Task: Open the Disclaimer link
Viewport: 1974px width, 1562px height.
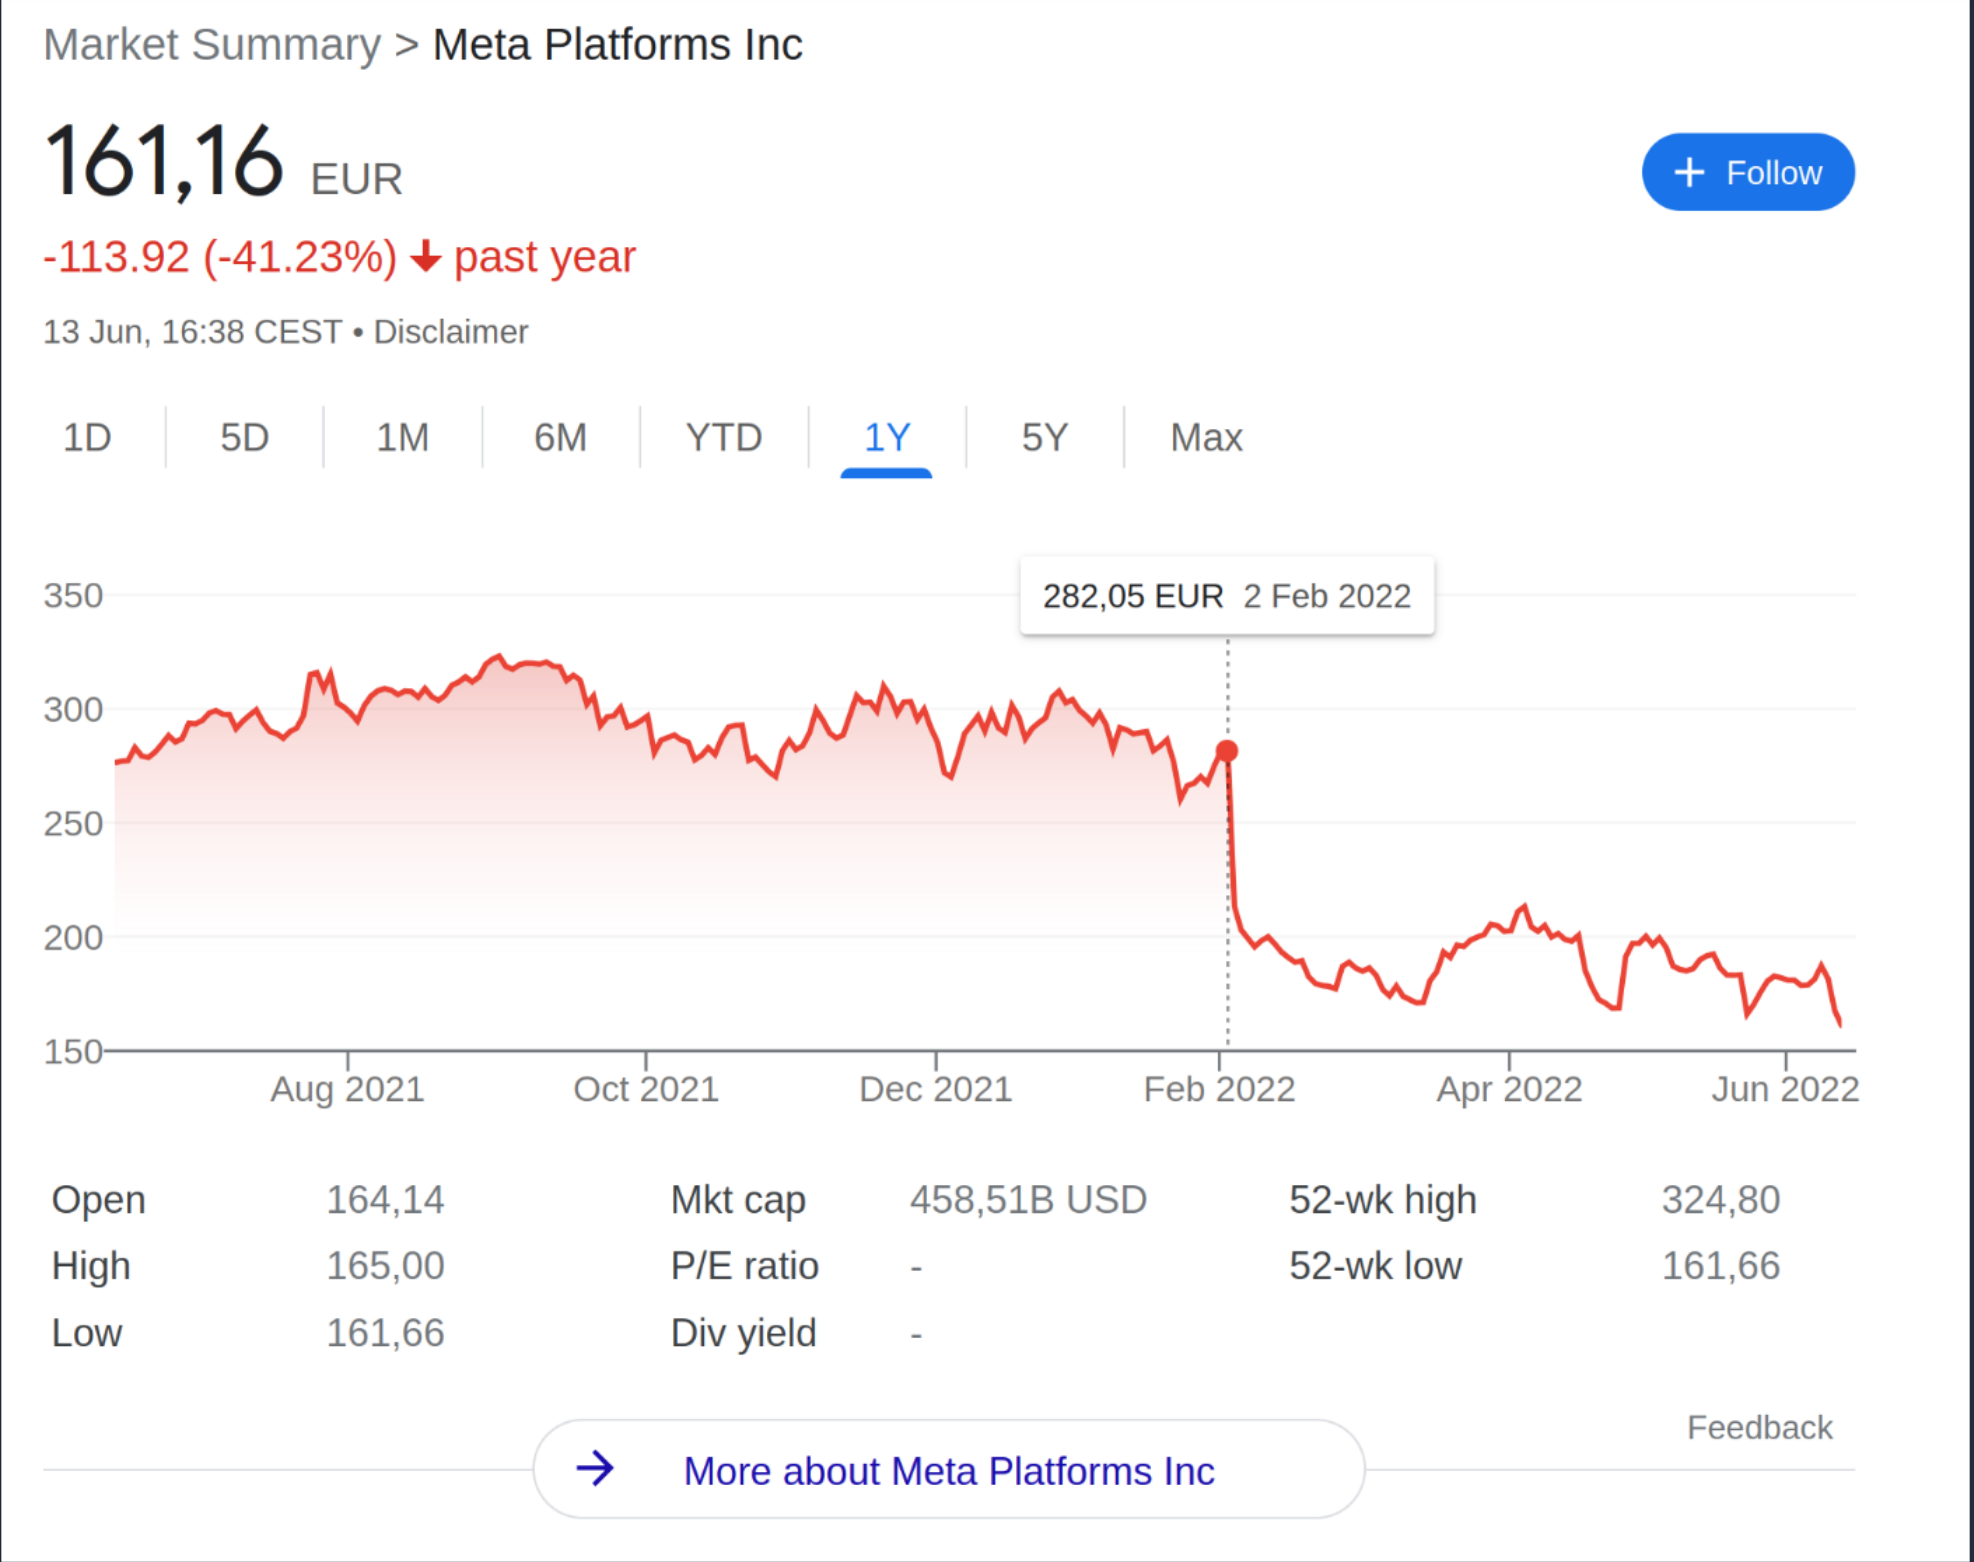Action: point(450,332)
